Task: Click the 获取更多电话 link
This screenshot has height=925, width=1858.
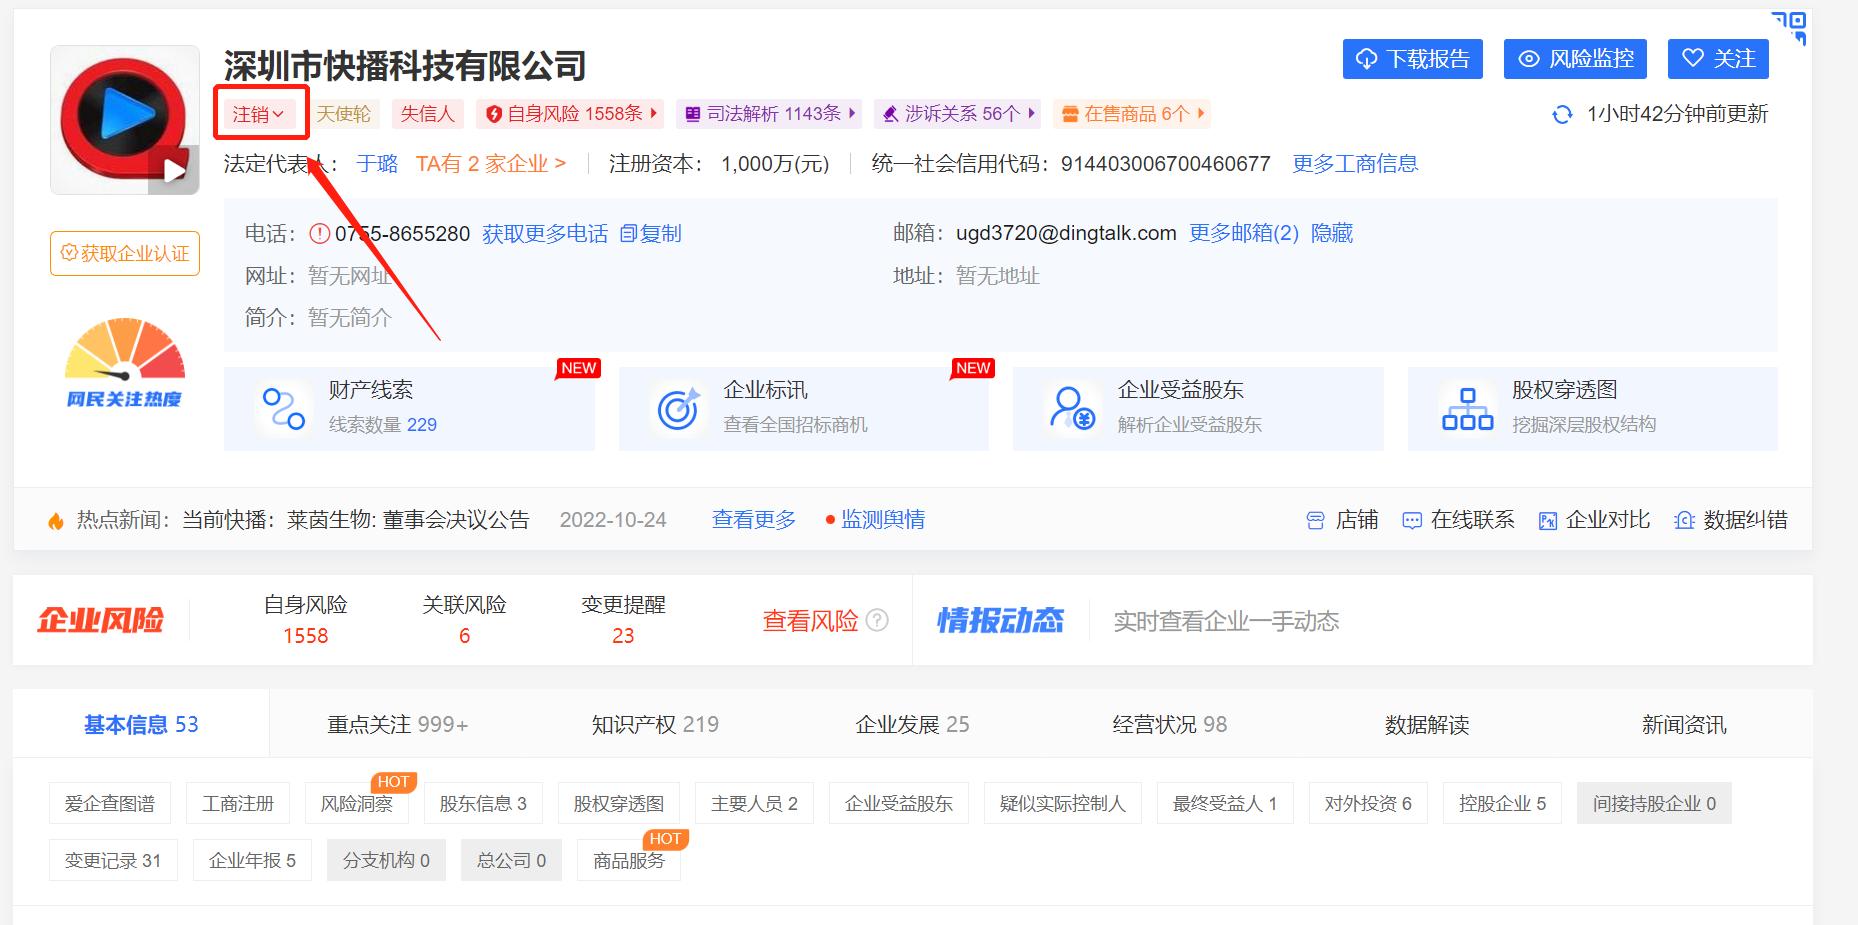Action: pyautogui.click(x=545, y=233)
